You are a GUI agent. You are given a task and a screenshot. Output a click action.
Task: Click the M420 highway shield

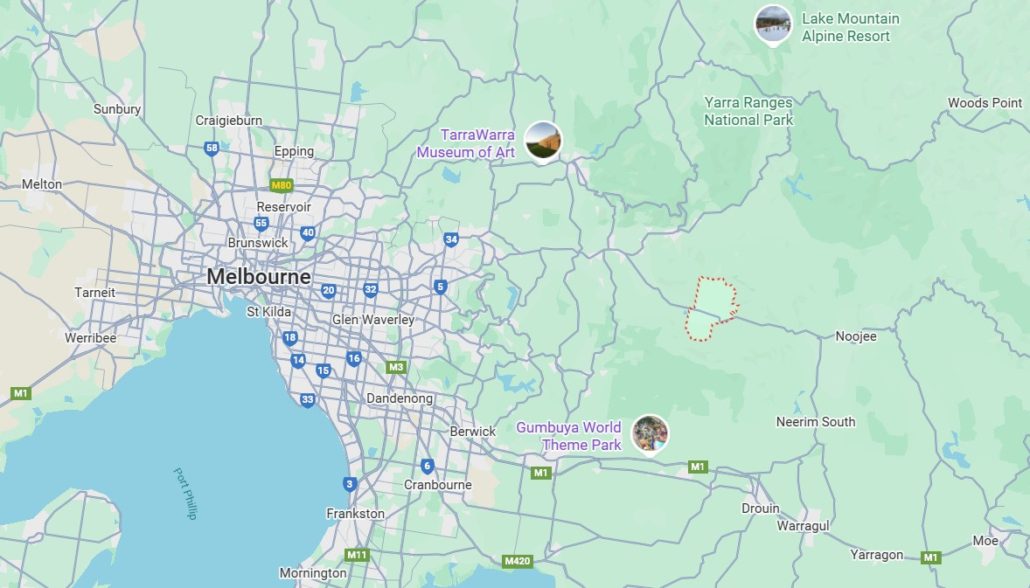(517, 561)
